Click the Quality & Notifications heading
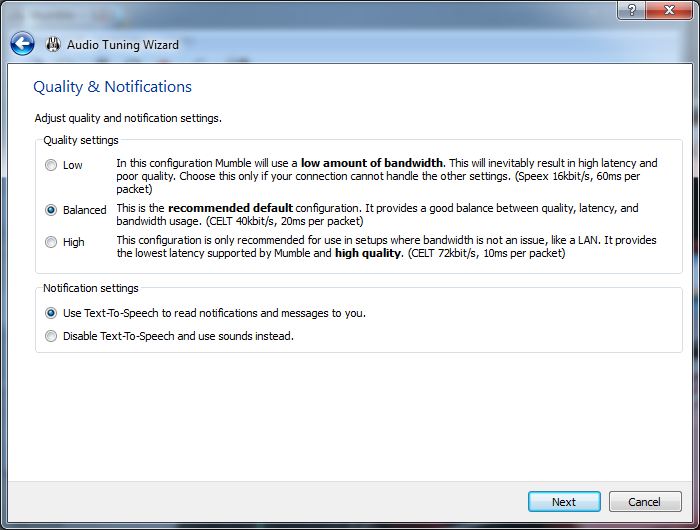The width and height of the screenshot is (700, 530). click(112, 87)
